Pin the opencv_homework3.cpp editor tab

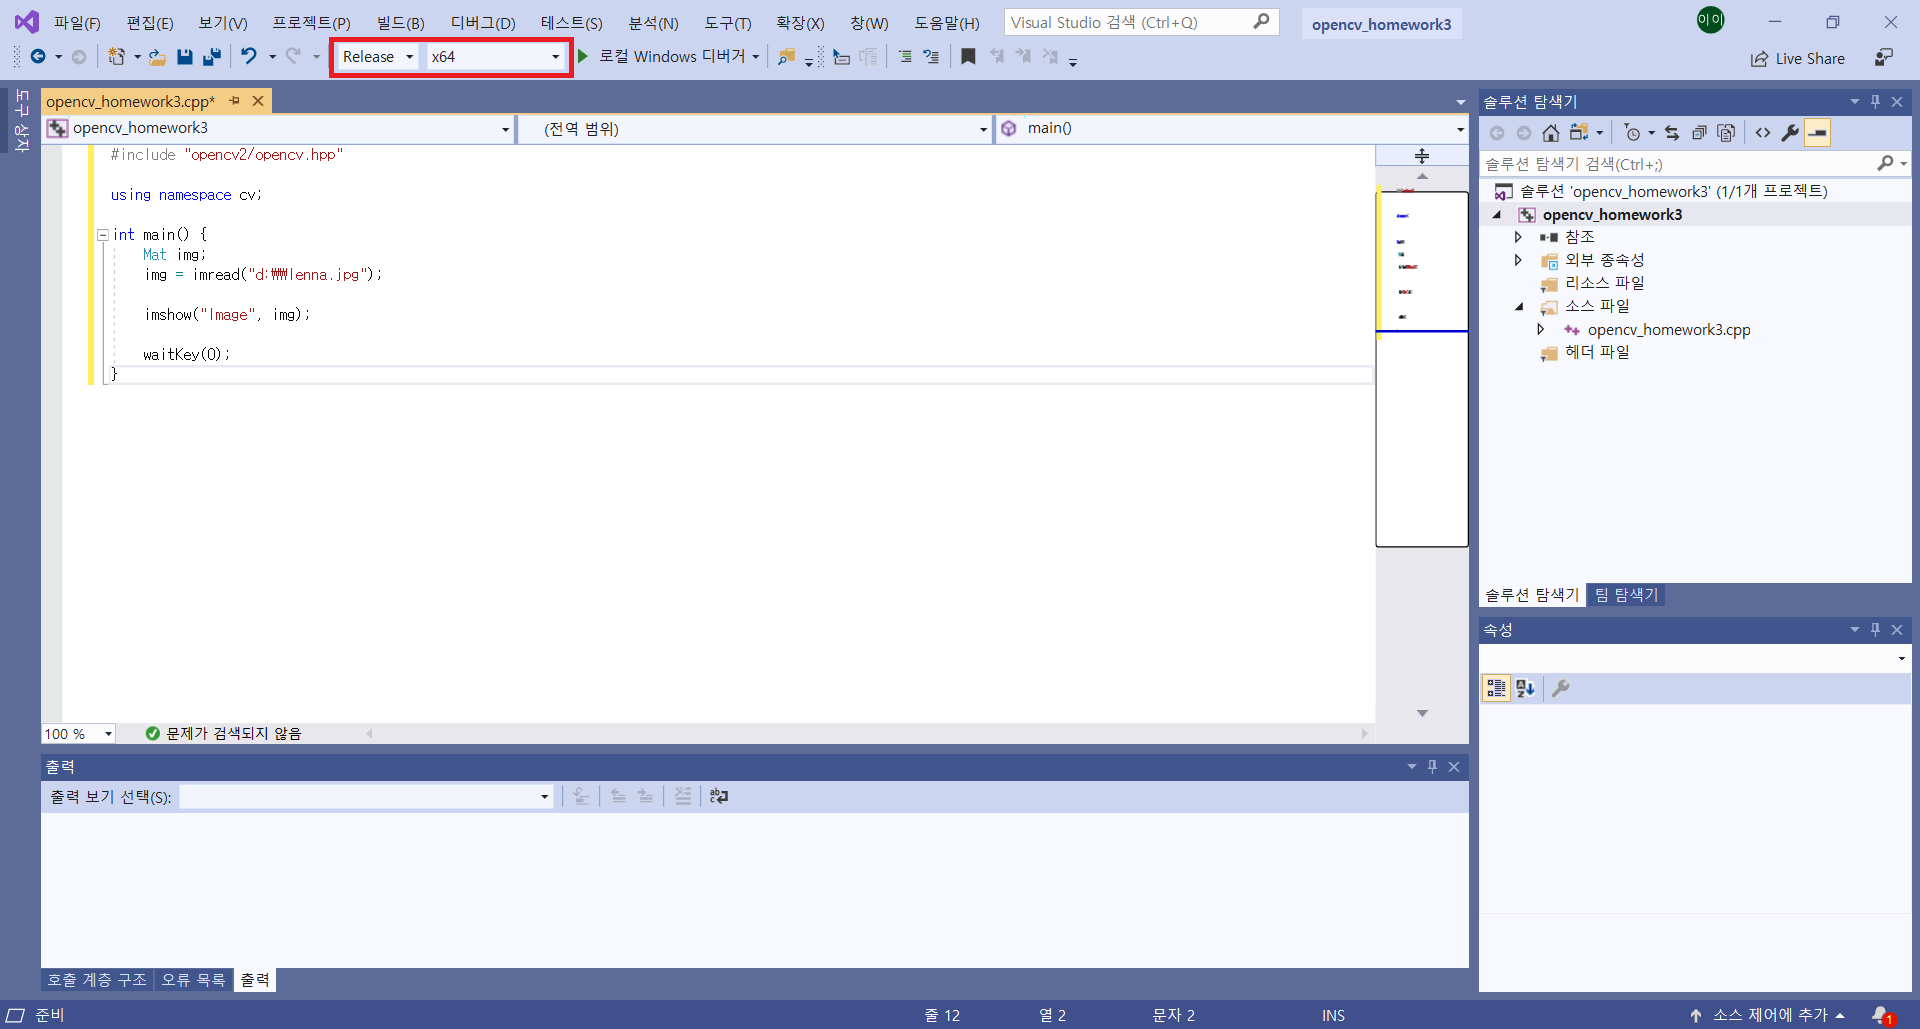tap(235, 101)
